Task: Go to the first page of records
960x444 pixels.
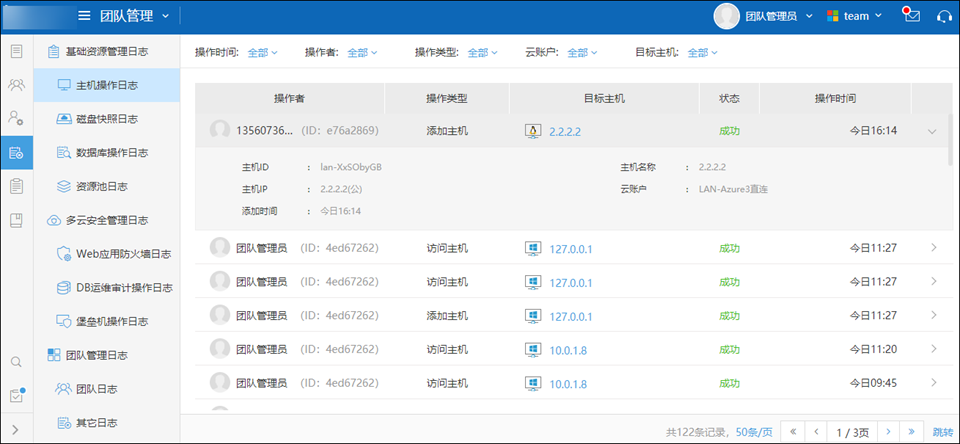Action: pyautogui.click(x=792, y=431)
